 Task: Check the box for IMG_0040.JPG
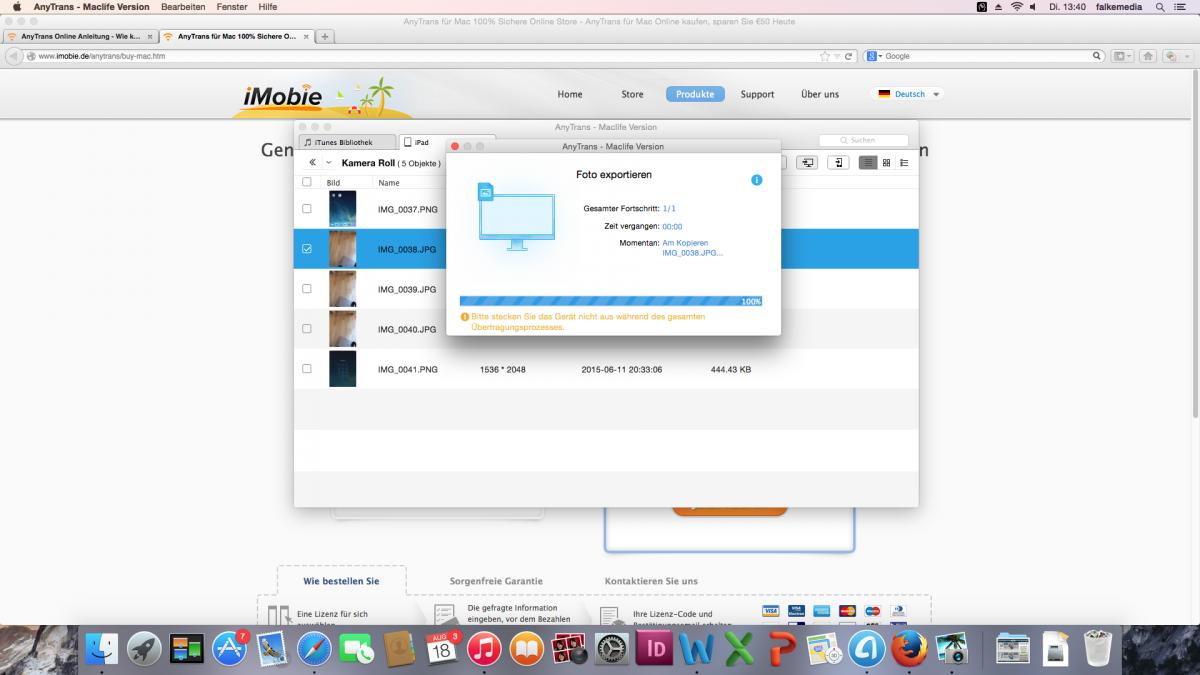pyautogui.click(x=307, y=329)
